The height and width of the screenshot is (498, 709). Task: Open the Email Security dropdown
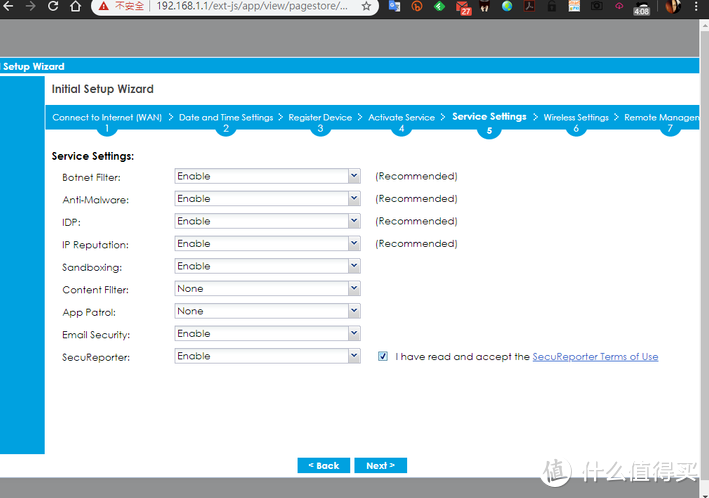353,334
